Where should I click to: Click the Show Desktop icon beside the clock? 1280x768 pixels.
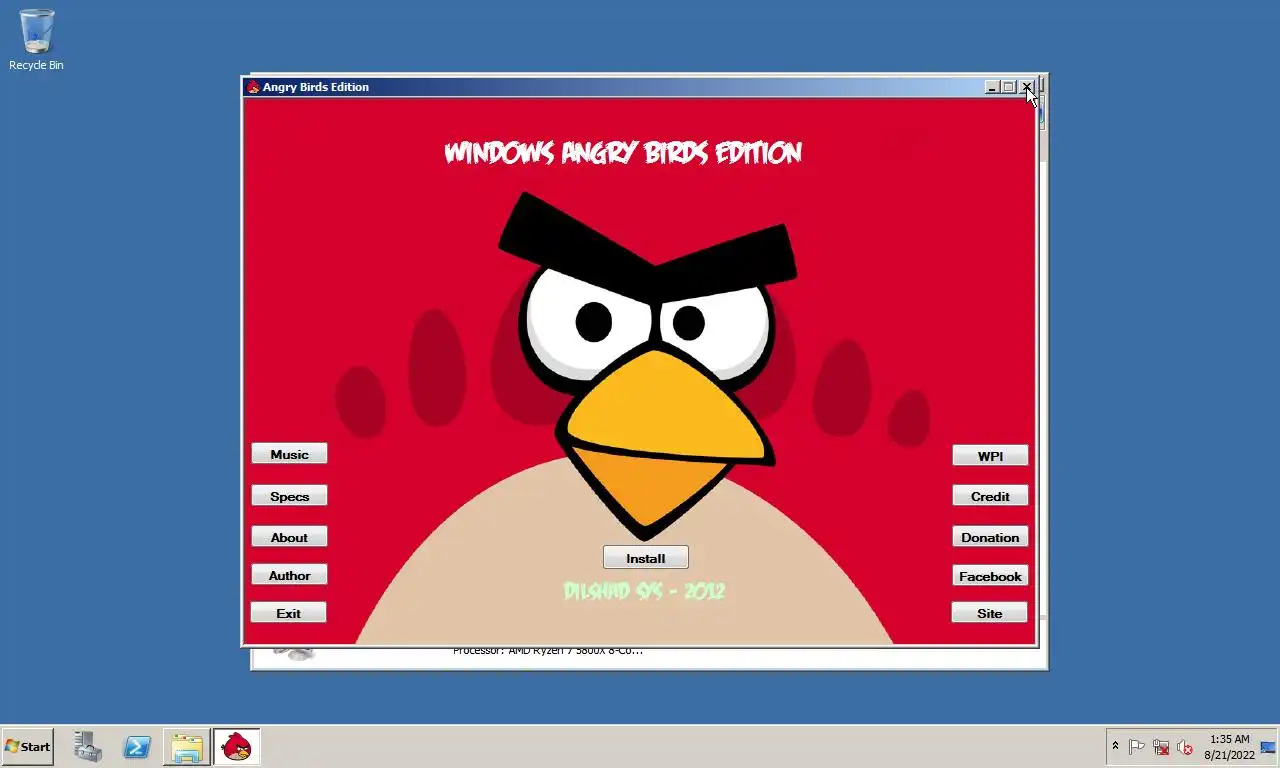tap(1269, 747)
